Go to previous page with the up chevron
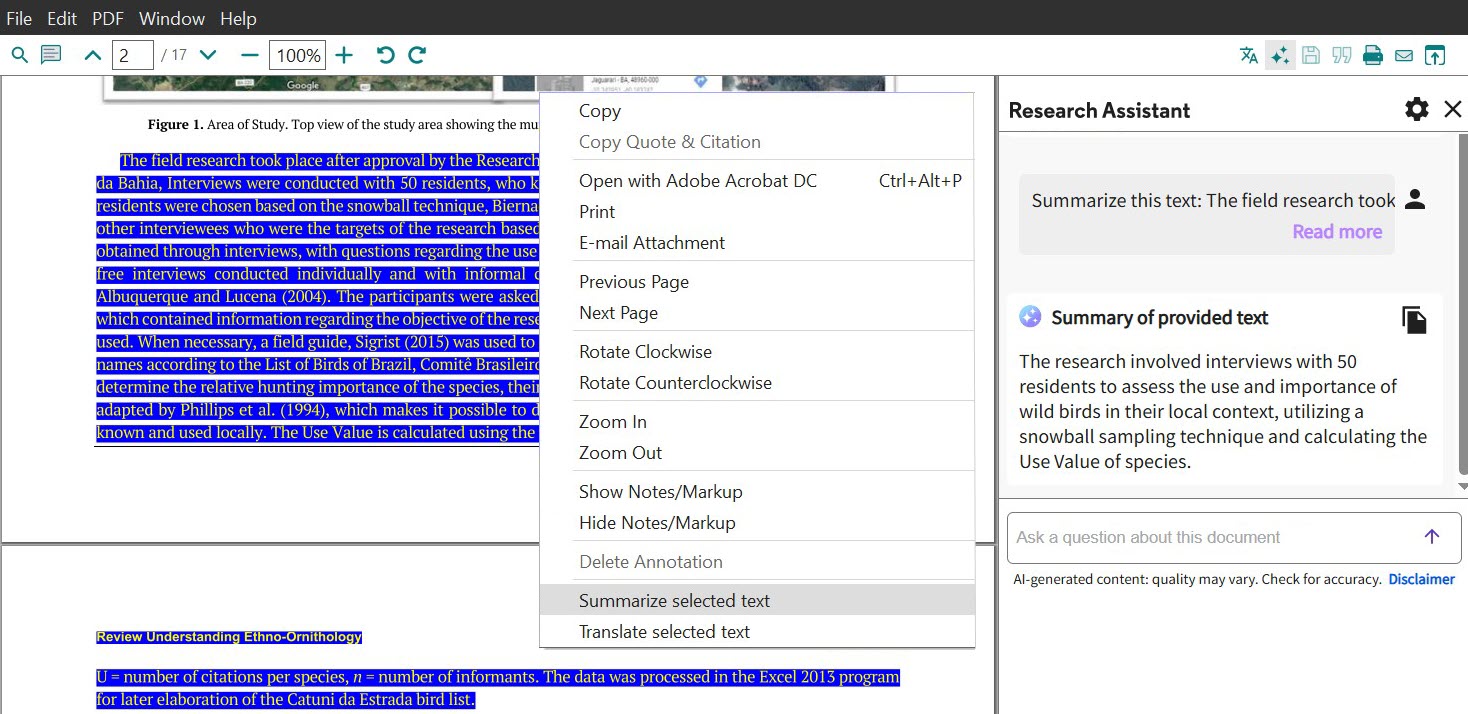The image size is (1468, 714). (92, 55)
